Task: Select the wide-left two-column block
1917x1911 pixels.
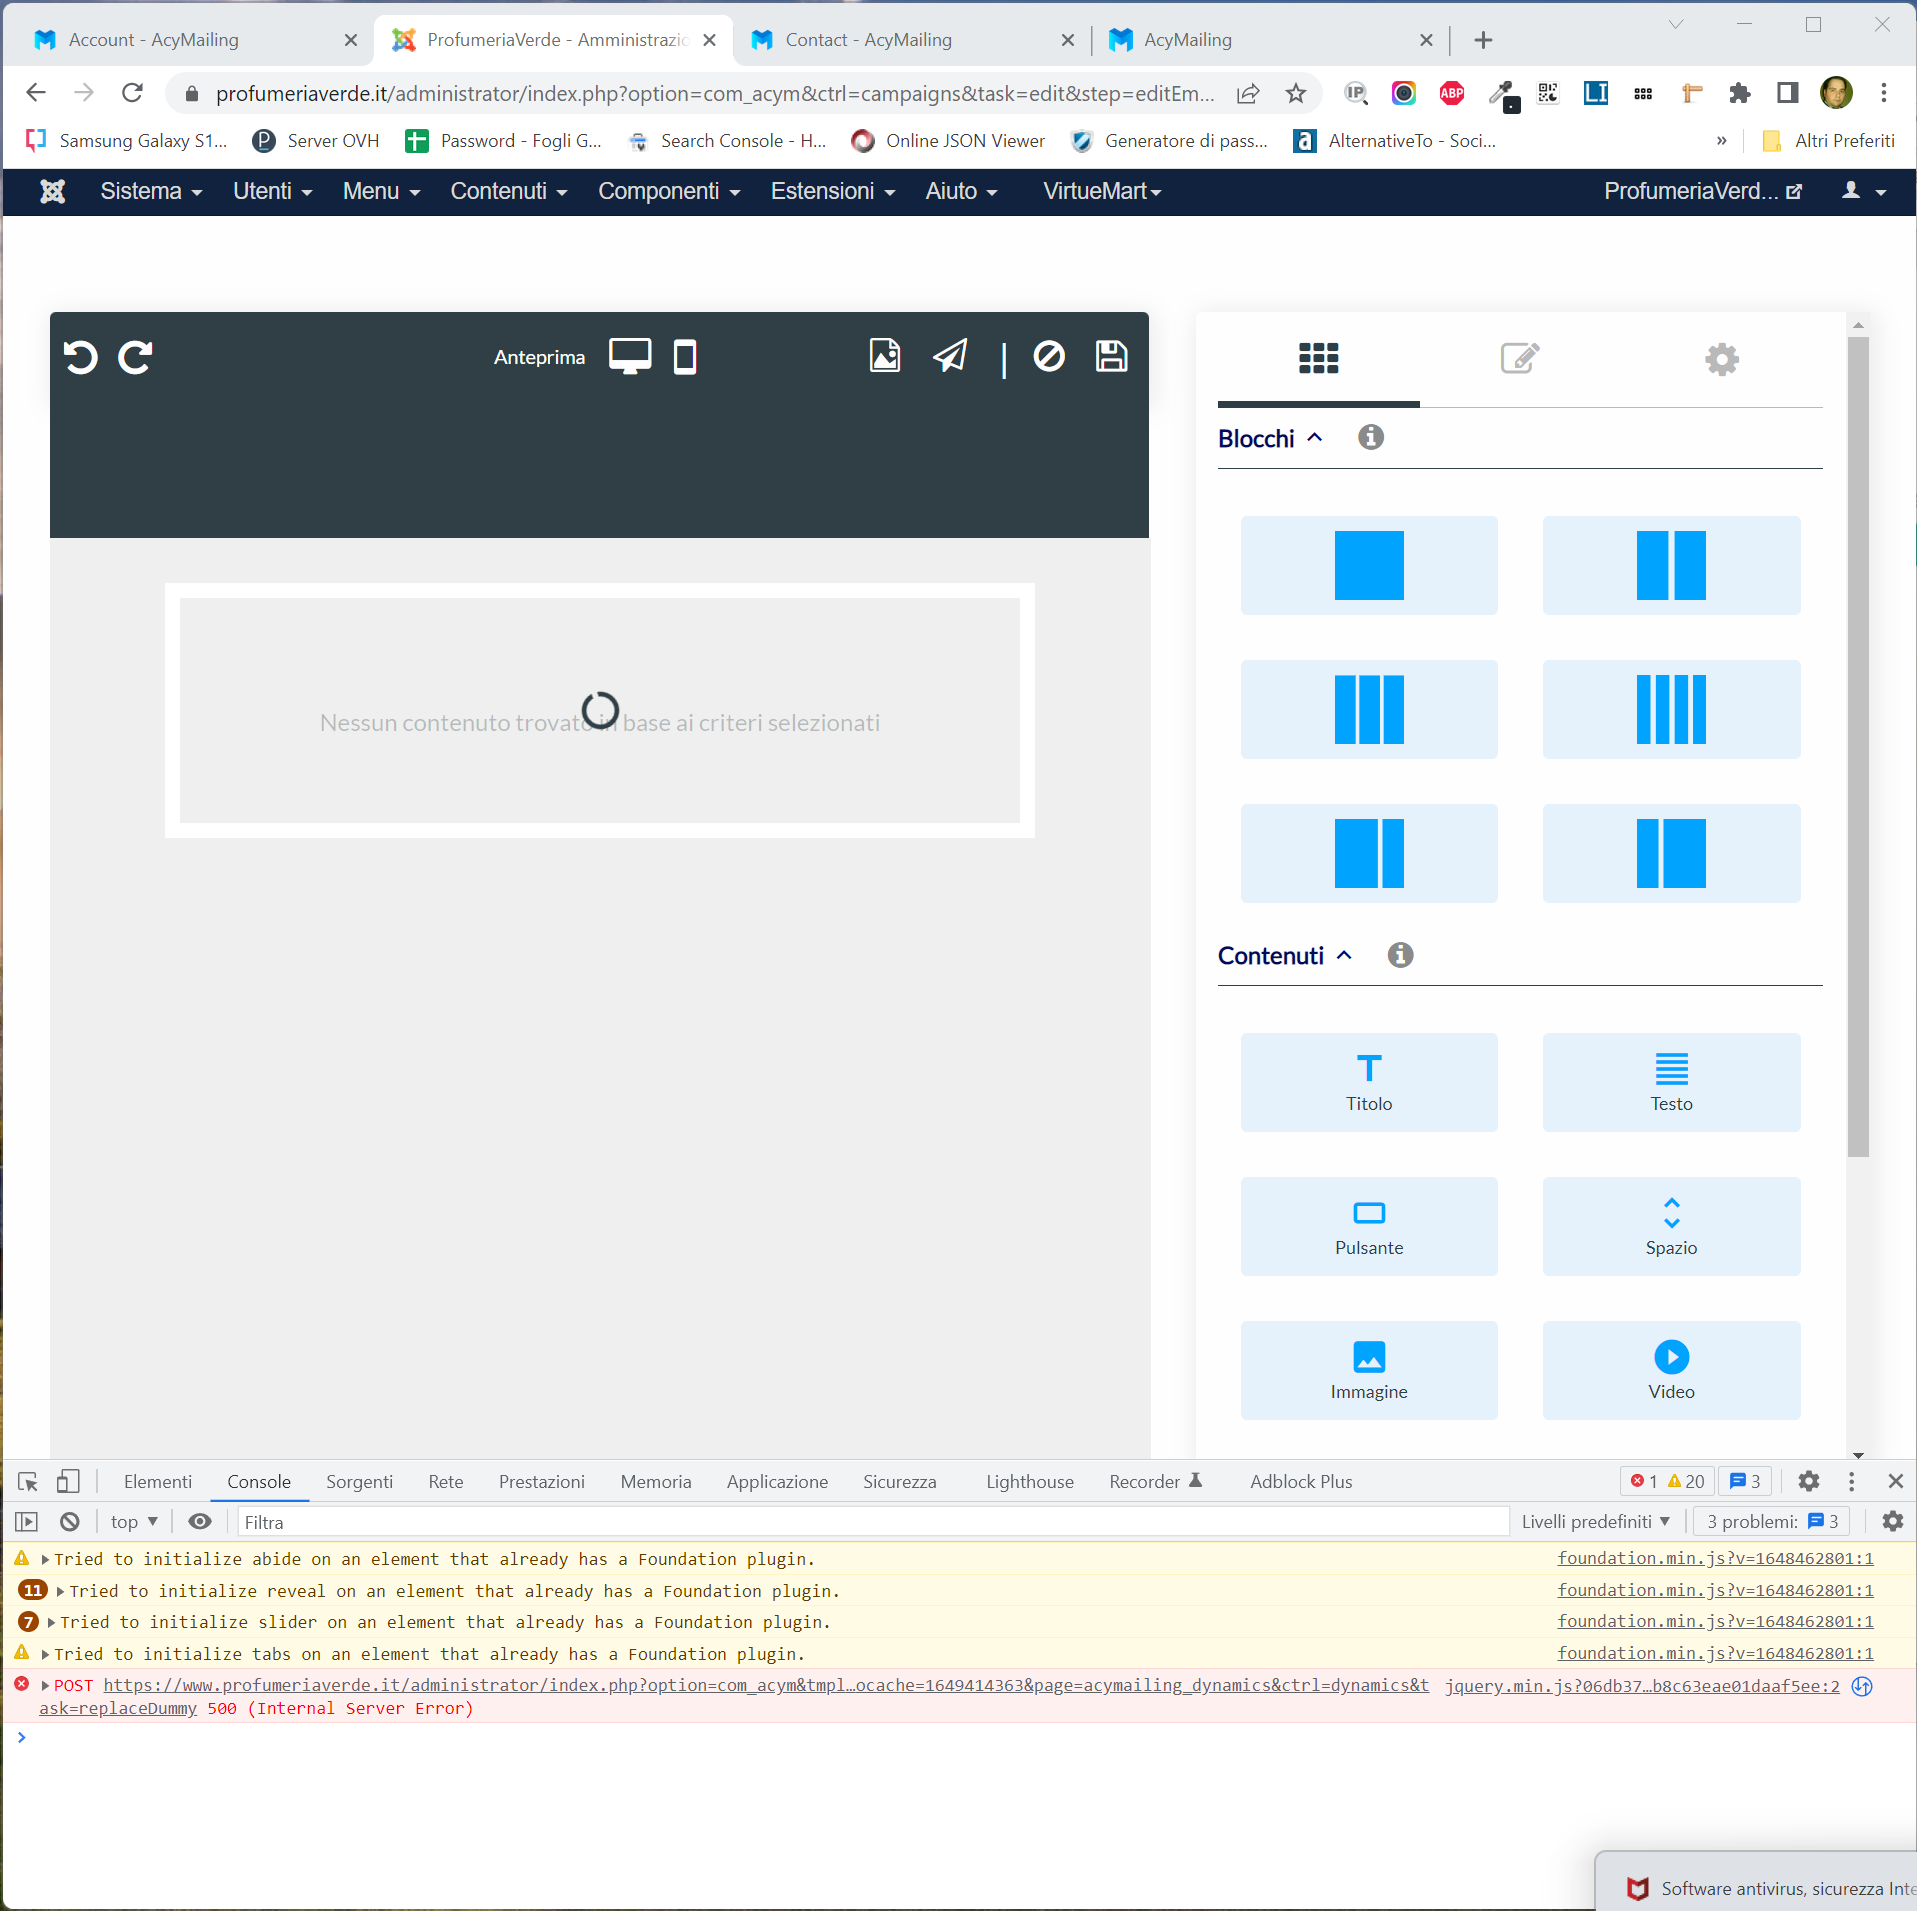Action: pyautogui.click(x=1369, y=853)
